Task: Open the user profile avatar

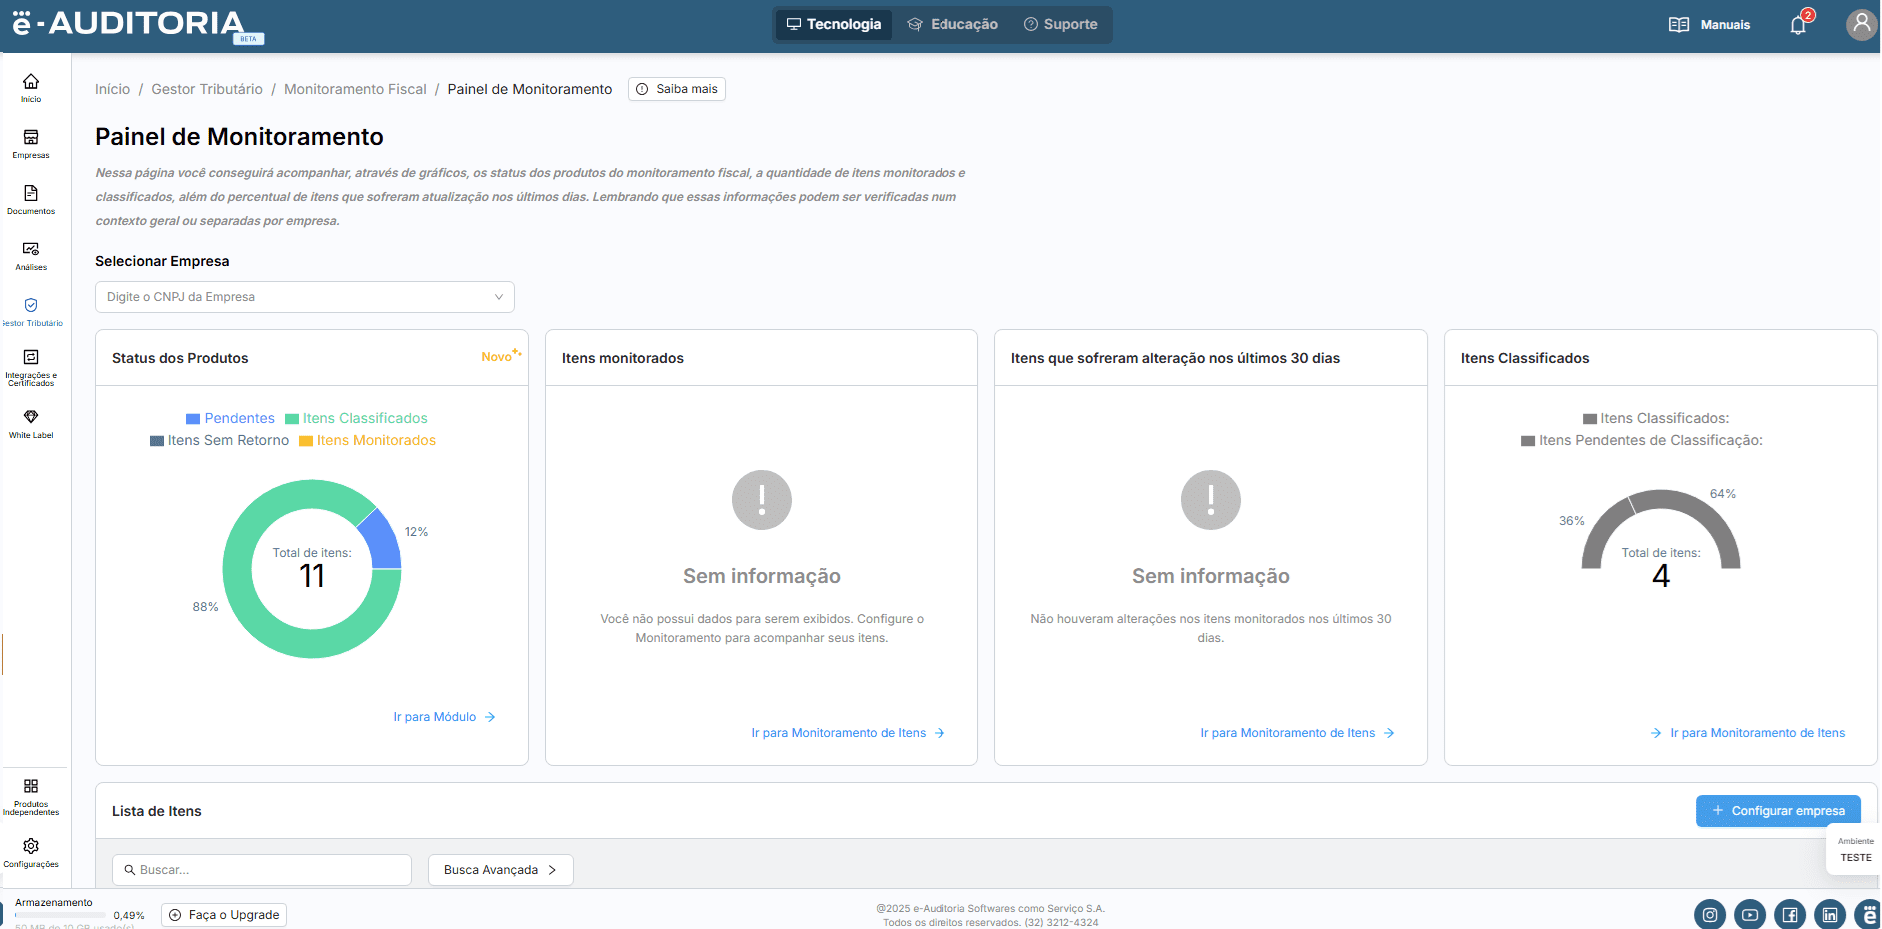Action: point(1861,24)
